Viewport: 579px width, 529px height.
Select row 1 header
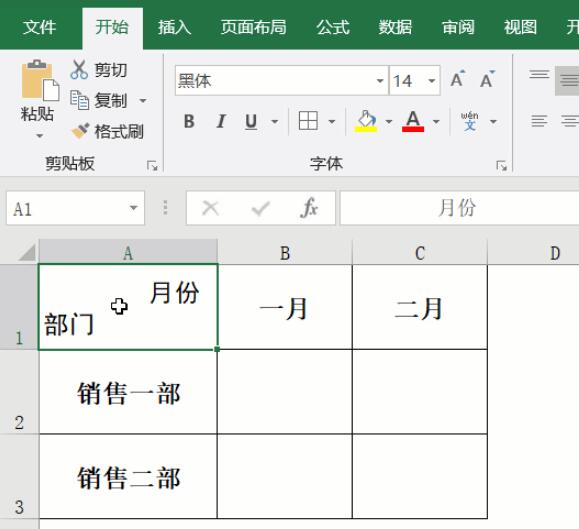(19, 307)
